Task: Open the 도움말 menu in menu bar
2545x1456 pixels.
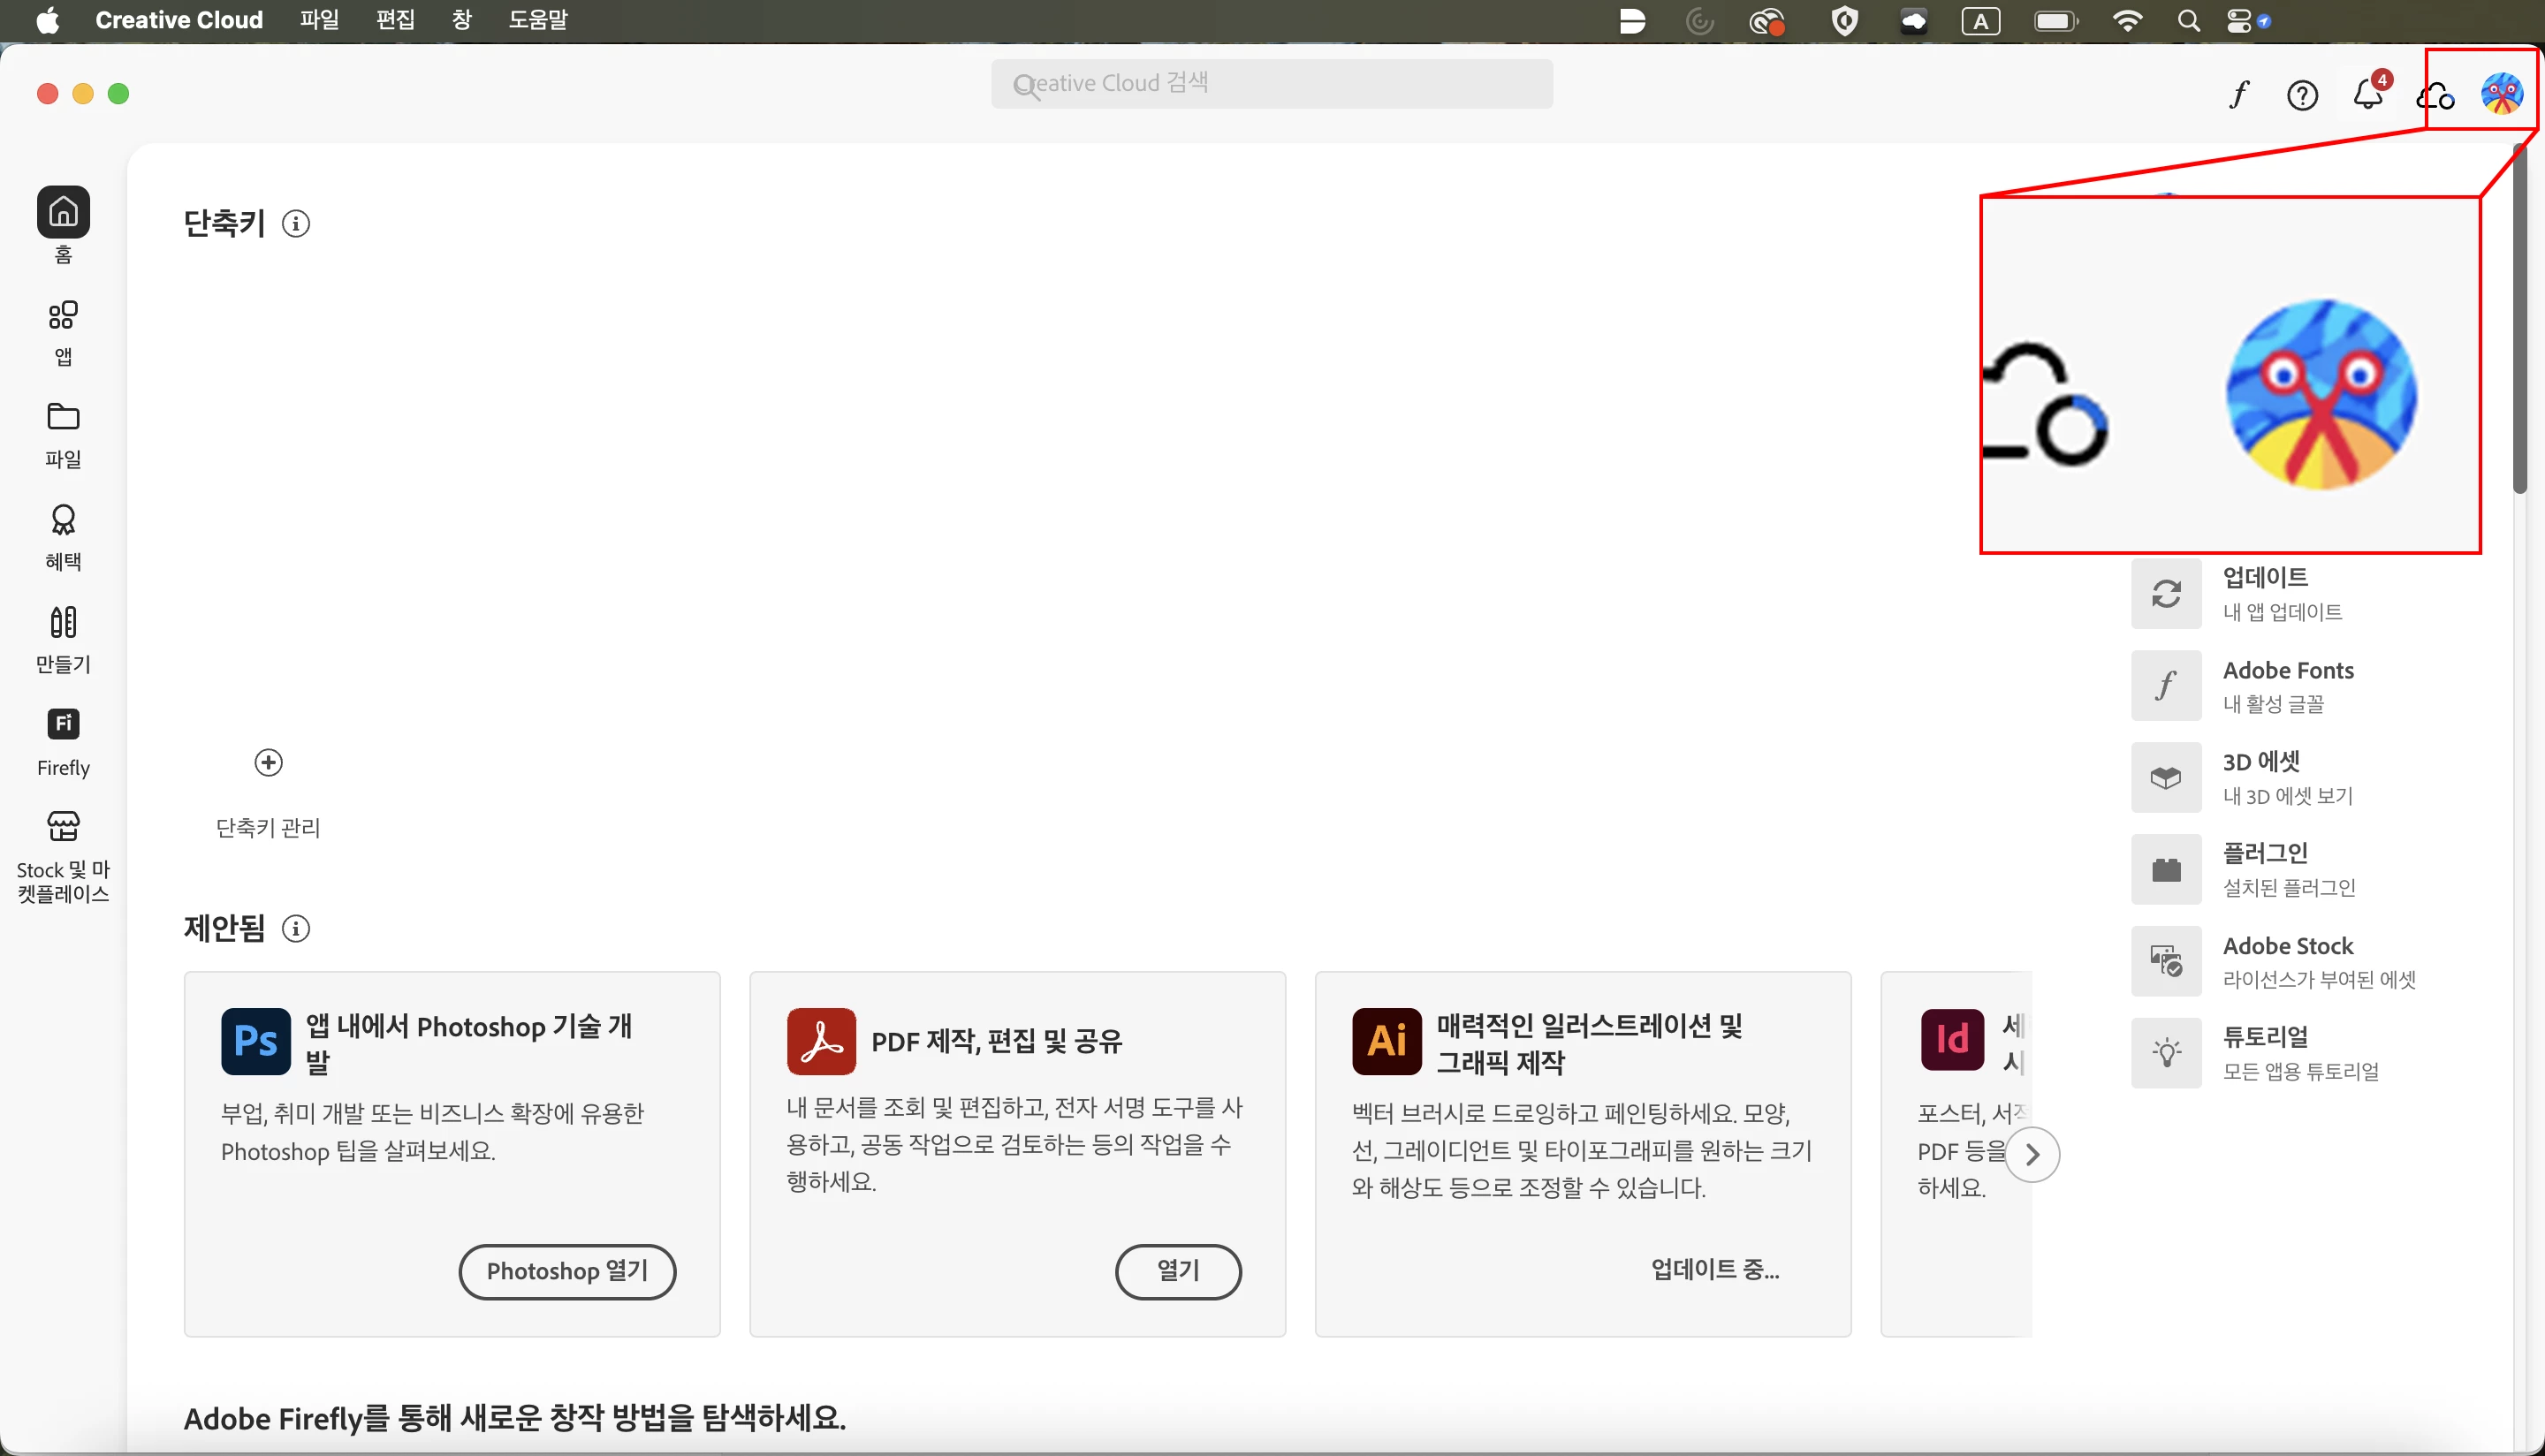Action: tap(537, 20)
